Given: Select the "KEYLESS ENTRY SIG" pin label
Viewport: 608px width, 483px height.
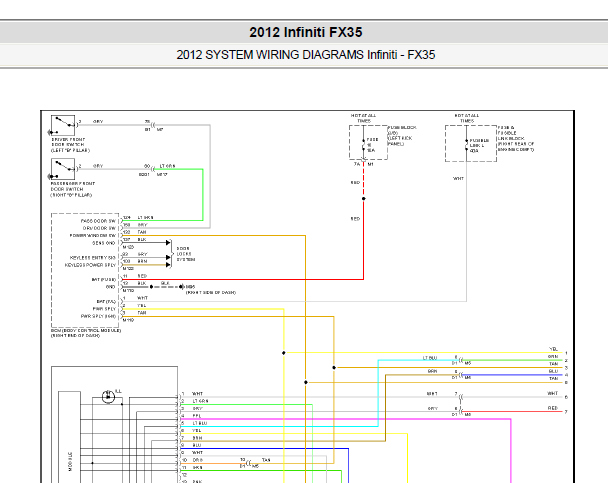Looking at the screenshot, I should pos(93,258).
